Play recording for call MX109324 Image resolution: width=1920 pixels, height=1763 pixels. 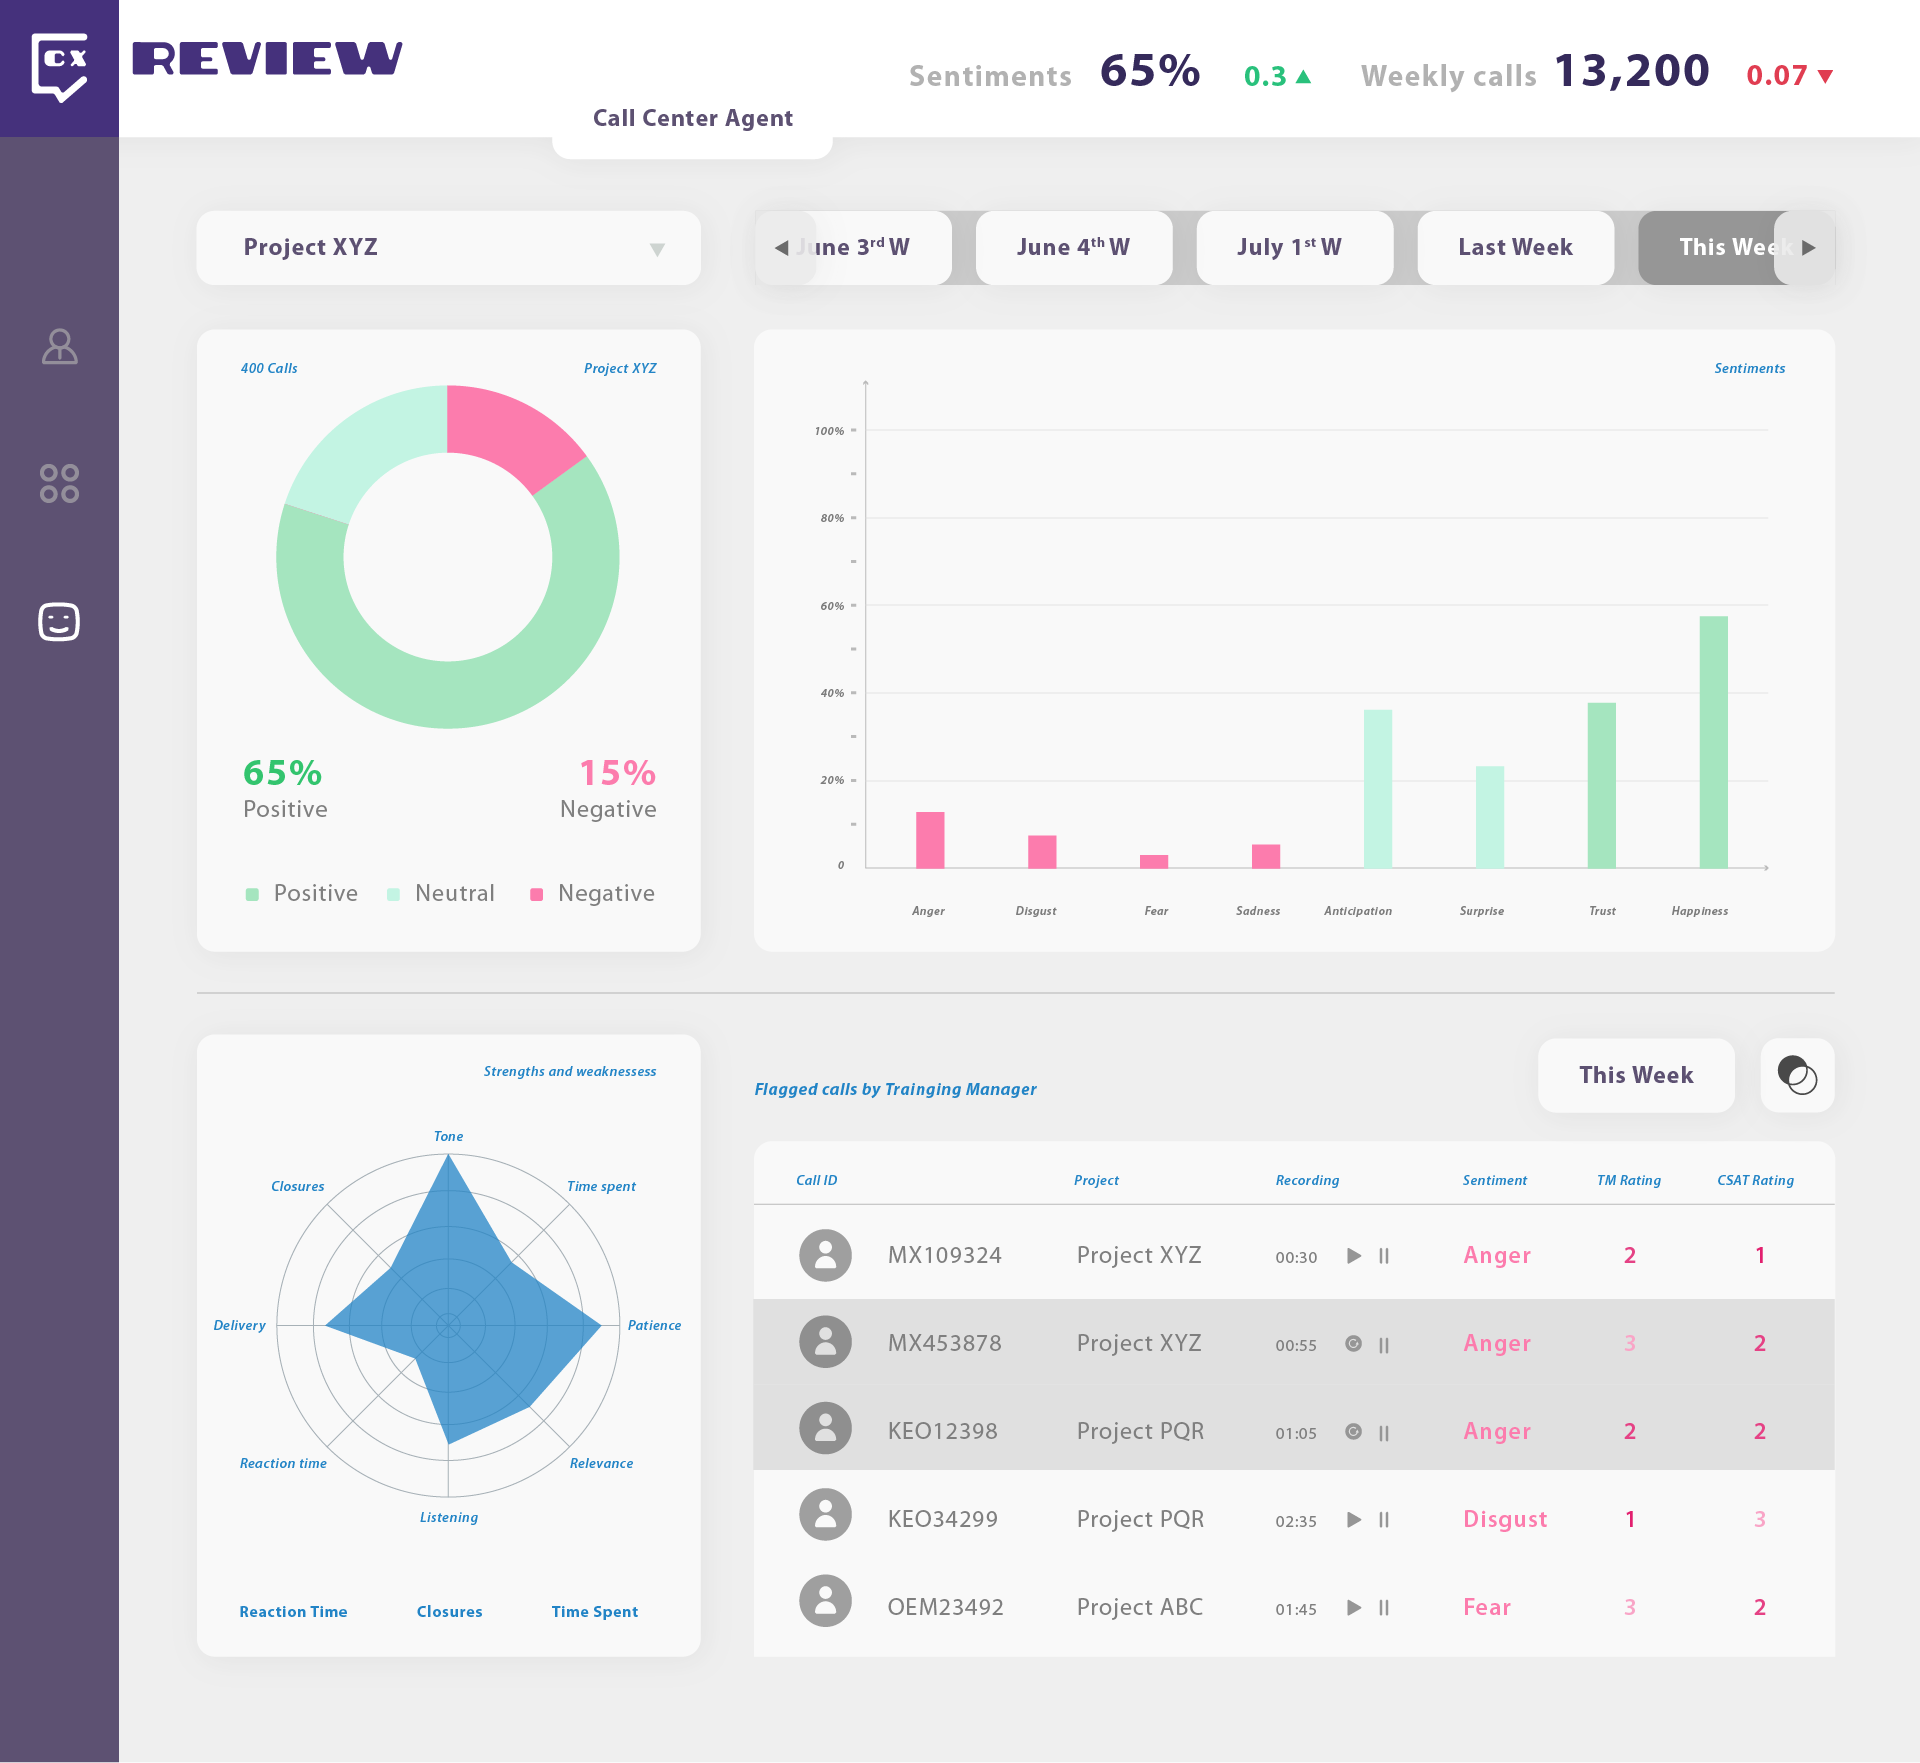pos(1354,1255)
